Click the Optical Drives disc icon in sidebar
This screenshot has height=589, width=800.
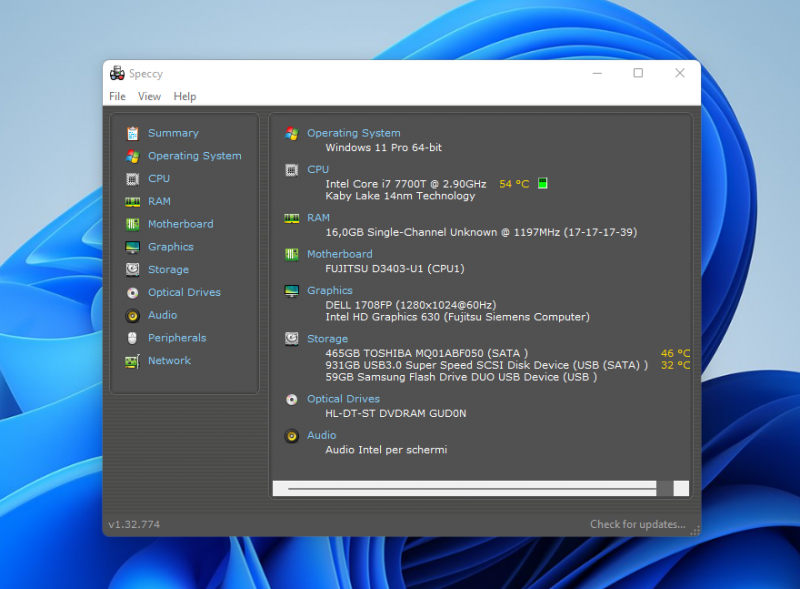(132, 293)
